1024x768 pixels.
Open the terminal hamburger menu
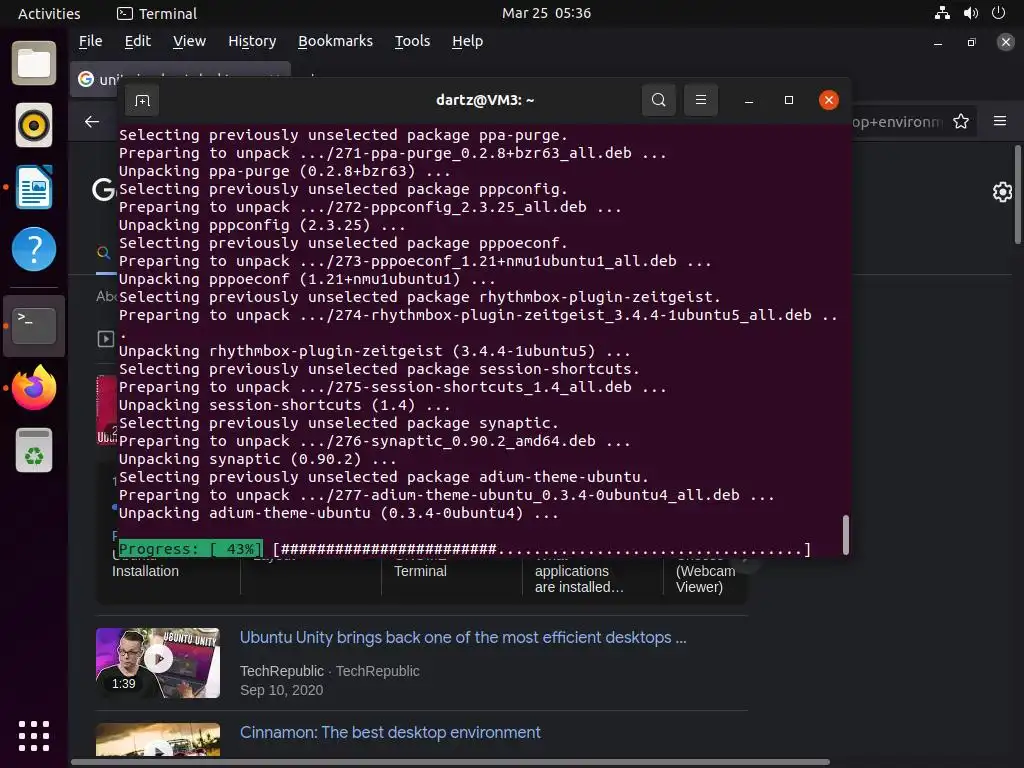(701, 100)
